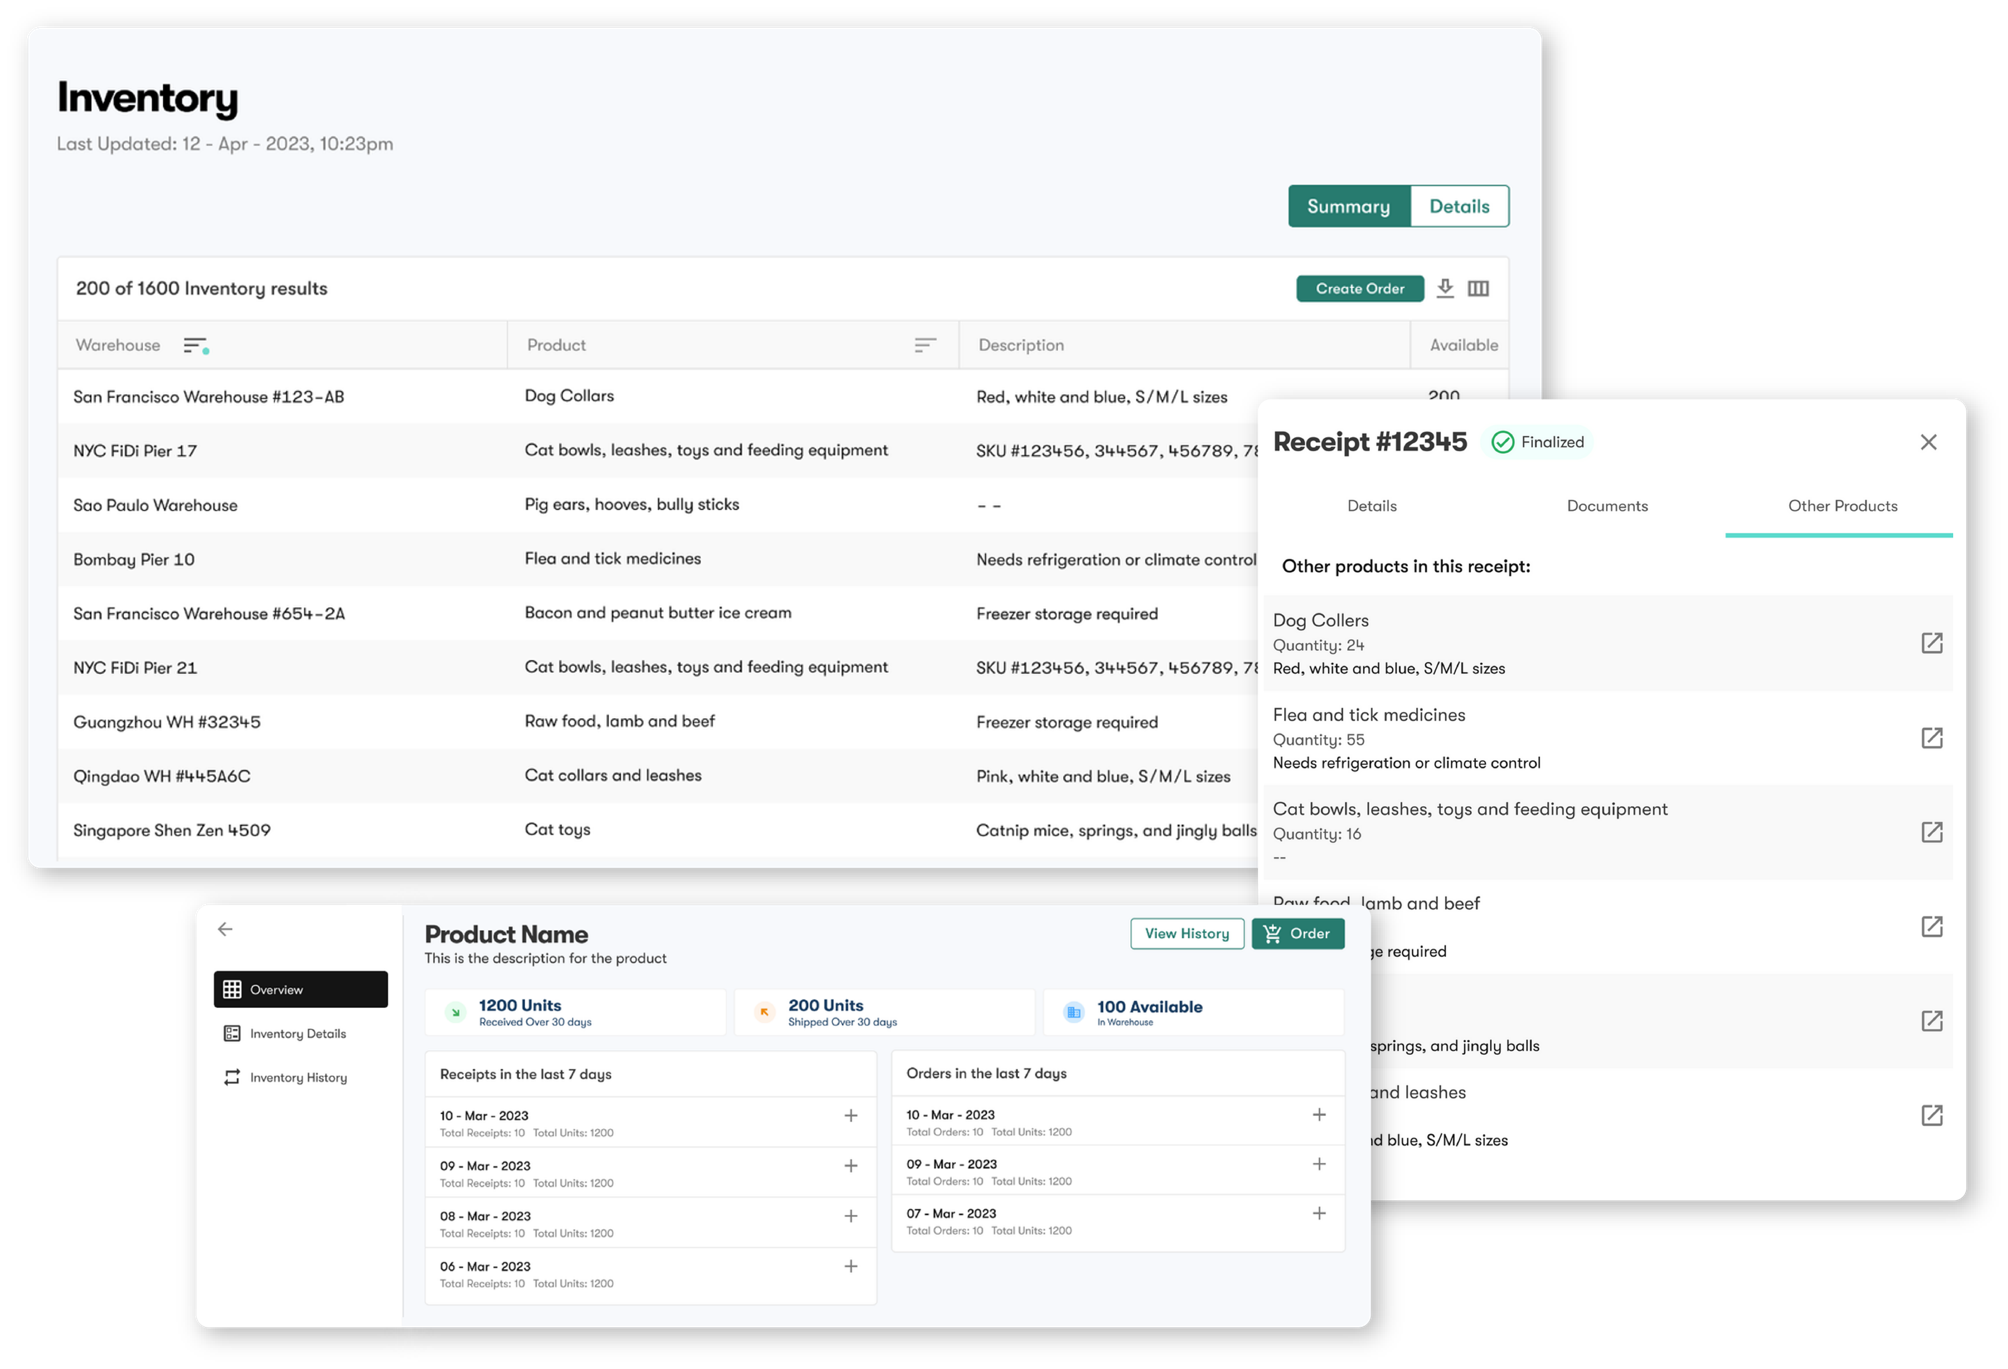Open the Details tab in receipt panel
2008x1369 pixels.
click(x=1372, y=506)
